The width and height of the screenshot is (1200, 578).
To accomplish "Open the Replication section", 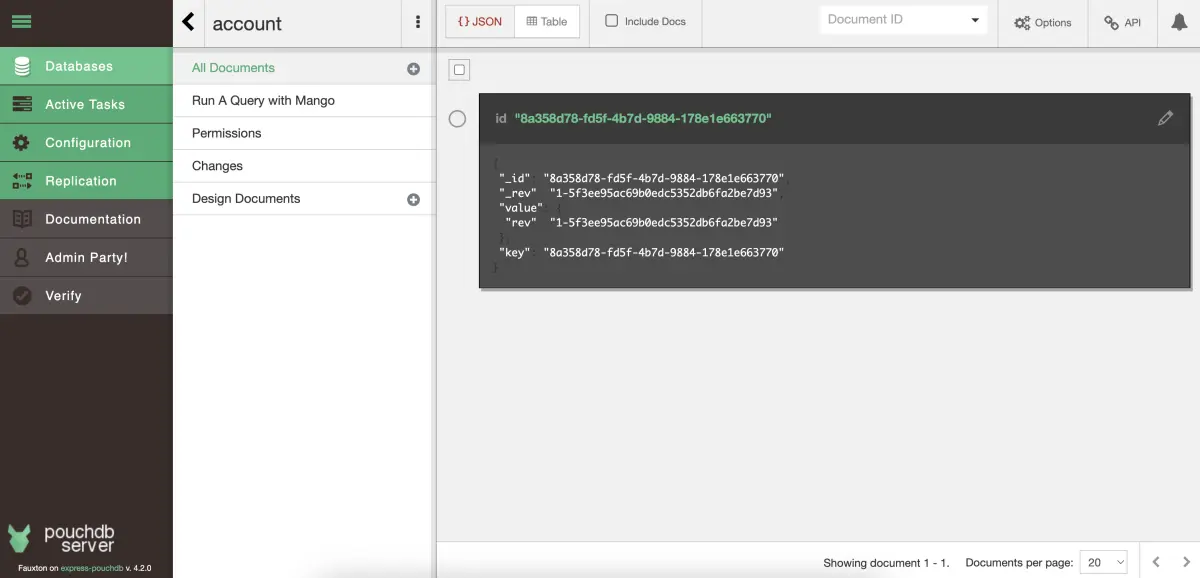I will point(86,181).
